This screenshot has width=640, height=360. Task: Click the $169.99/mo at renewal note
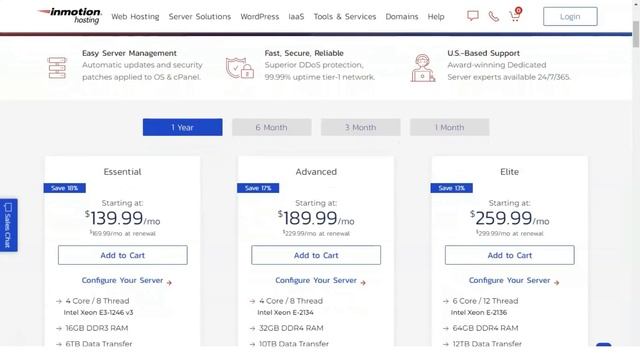[122, 233]
